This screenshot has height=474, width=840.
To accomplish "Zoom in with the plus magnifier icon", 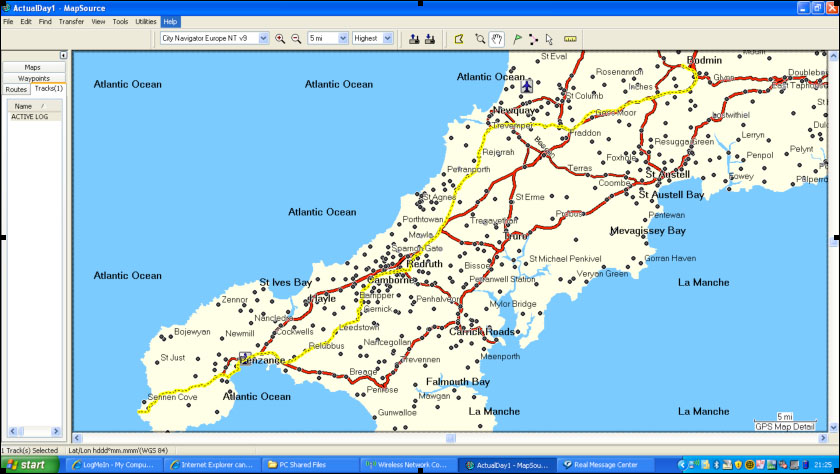I will pyautogui.click(x=280, y=39).
